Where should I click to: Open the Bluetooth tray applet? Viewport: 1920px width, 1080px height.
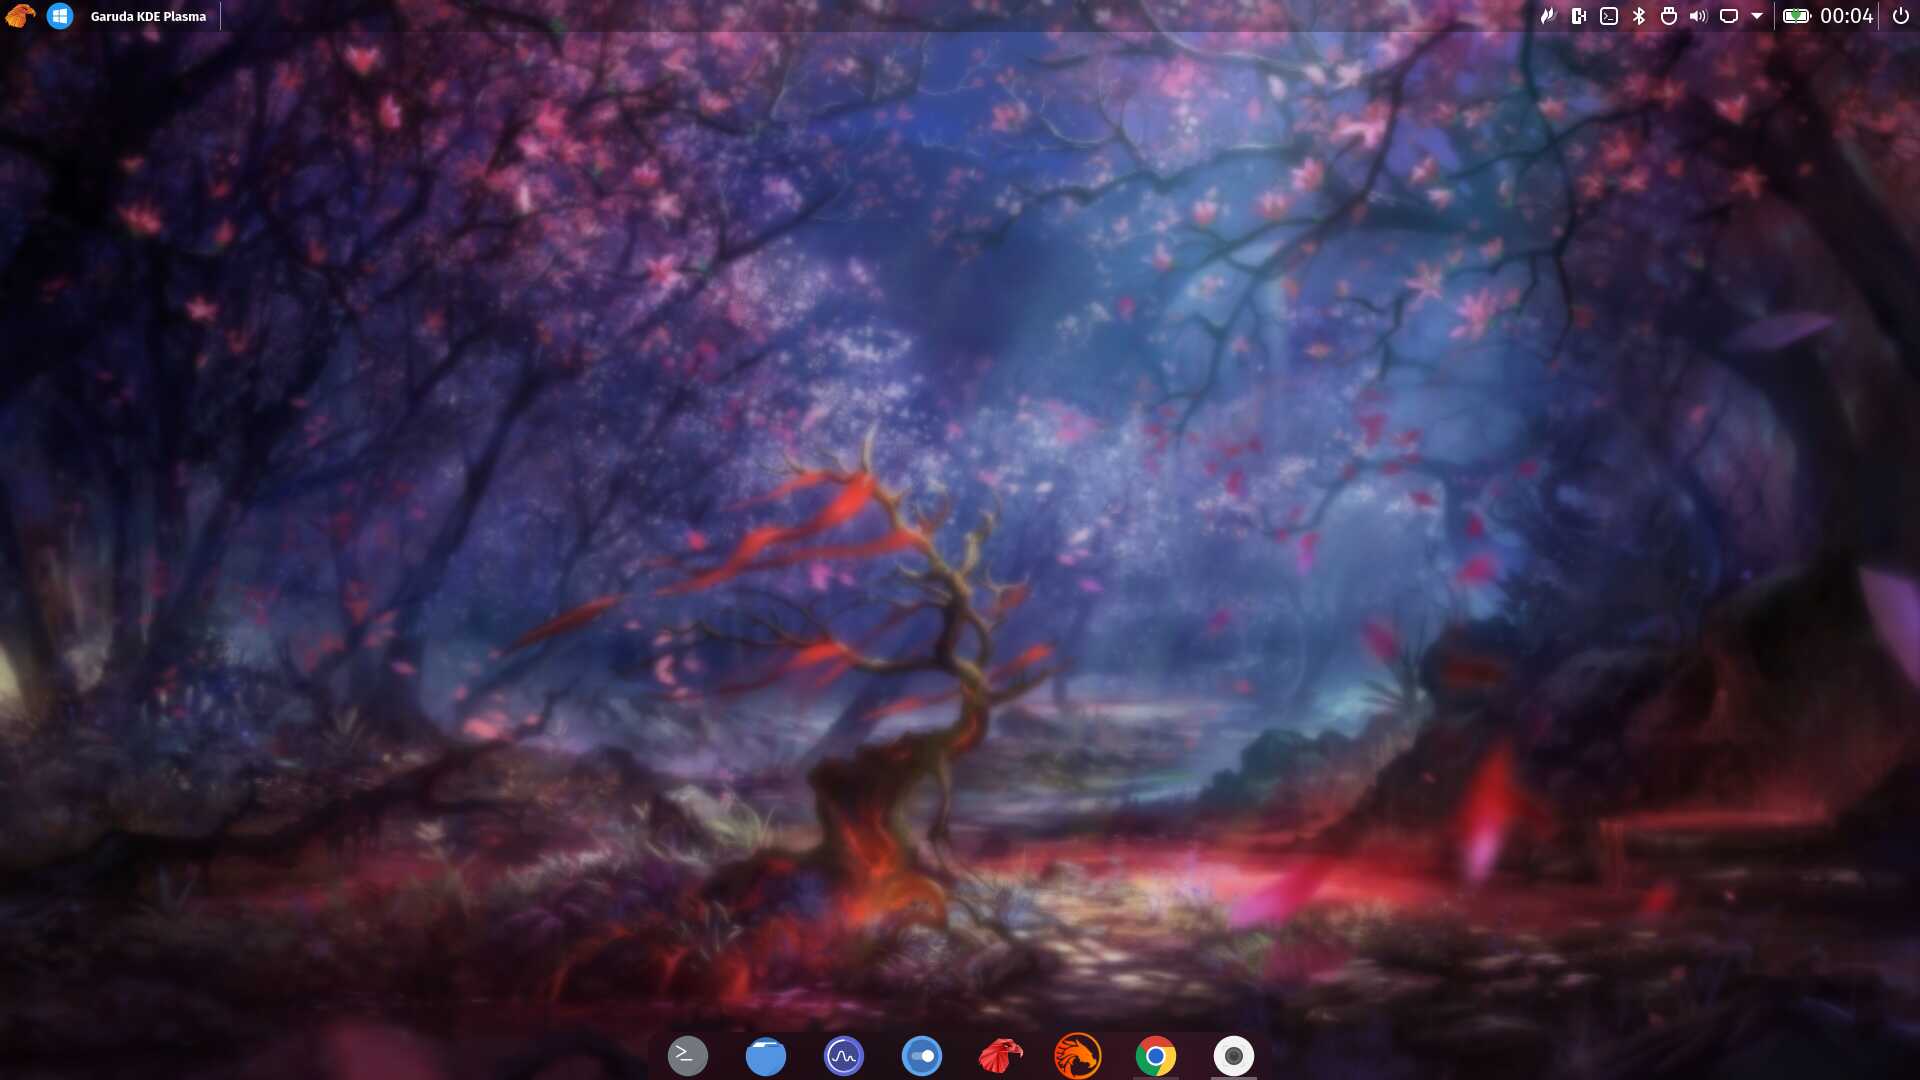click(1638, 16)
